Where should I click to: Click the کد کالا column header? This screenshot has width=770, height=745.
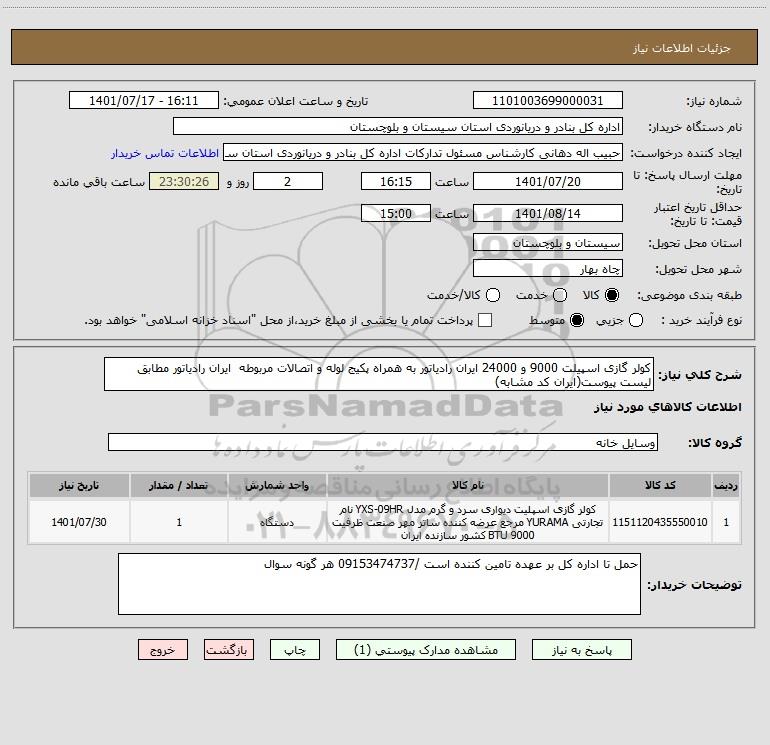(x=660, y=485)
